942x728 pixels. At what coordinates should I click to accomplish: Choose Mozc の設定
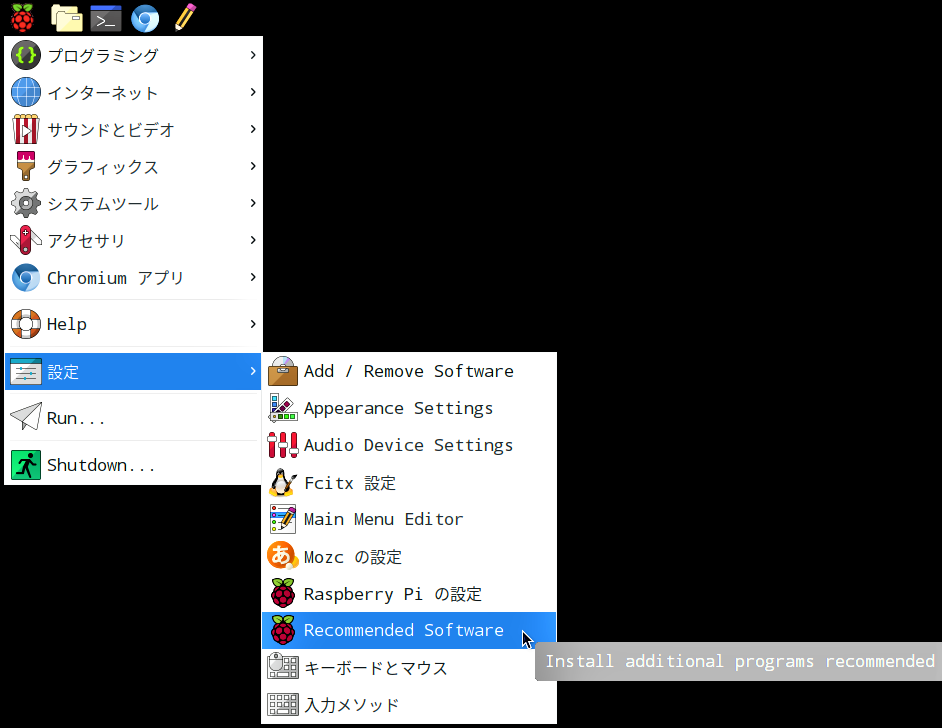tap(409, 556)
